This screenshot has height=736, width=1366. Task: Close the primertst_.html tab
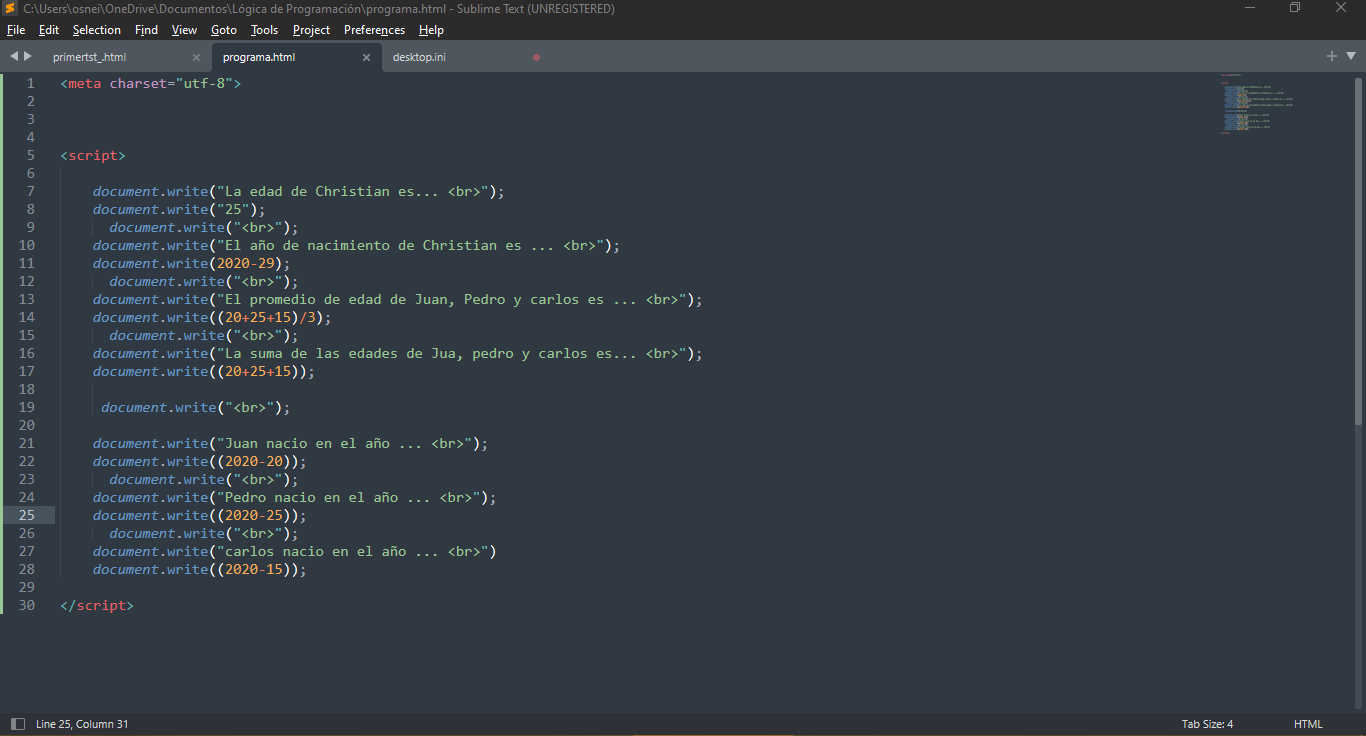click(196, 58)
